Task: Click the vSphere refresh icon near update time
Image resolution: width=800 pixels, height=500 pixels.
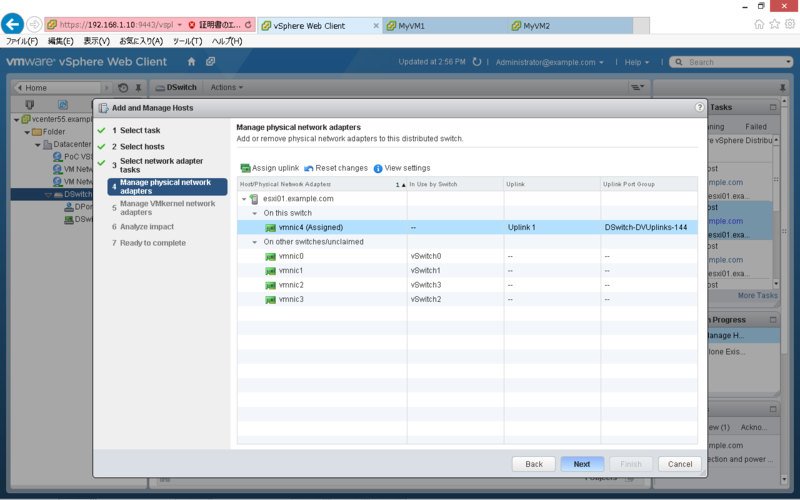Action: tap(477, 62)
